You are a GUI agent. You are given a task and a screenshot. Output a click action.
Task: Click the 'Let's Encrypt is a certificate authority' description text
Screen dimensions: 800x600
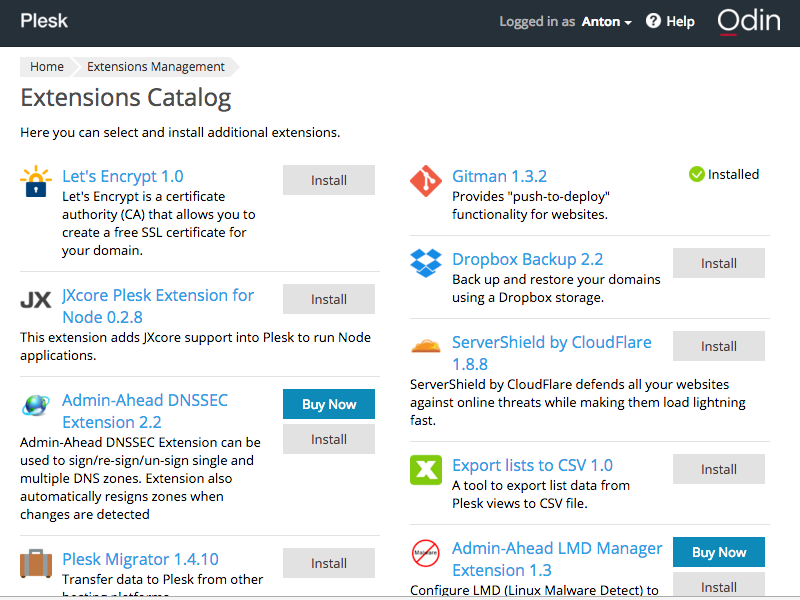point(159,223)
